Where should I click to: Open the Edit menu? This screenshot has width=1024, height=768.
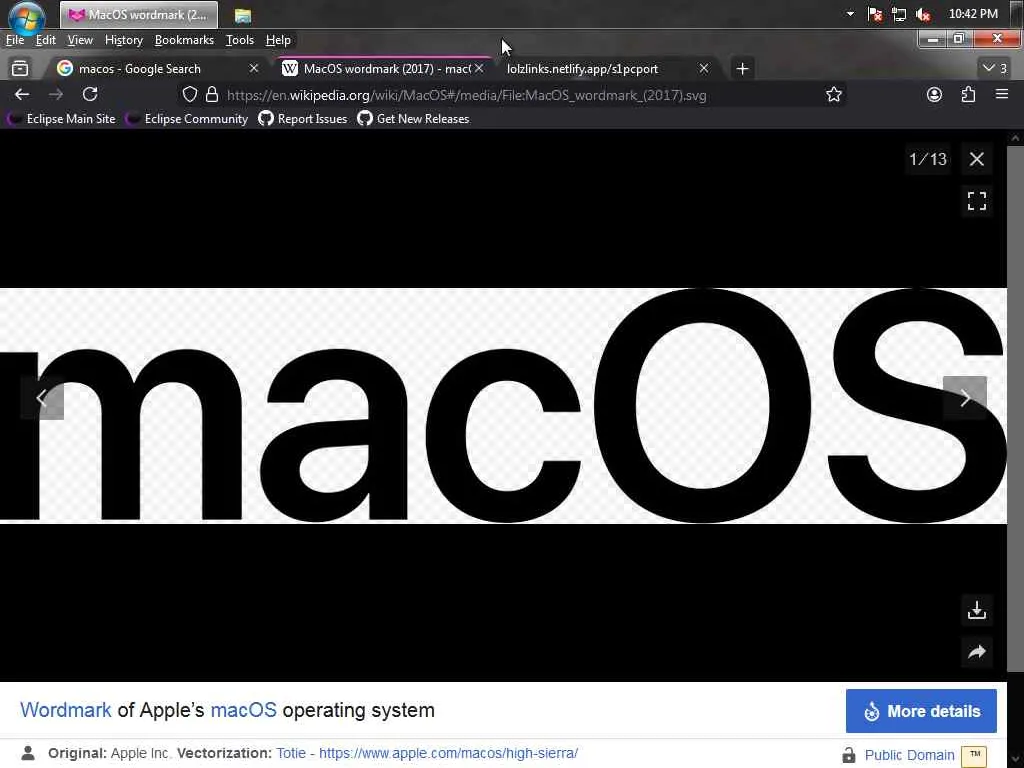pos(46,40)
